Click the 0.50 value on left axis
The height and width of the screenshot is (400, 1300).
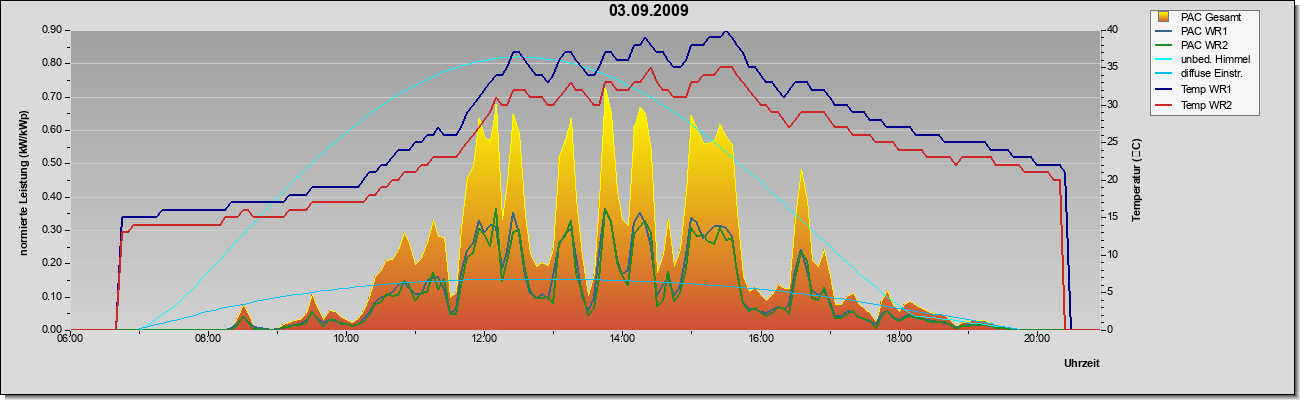click(x=52, y=163)
